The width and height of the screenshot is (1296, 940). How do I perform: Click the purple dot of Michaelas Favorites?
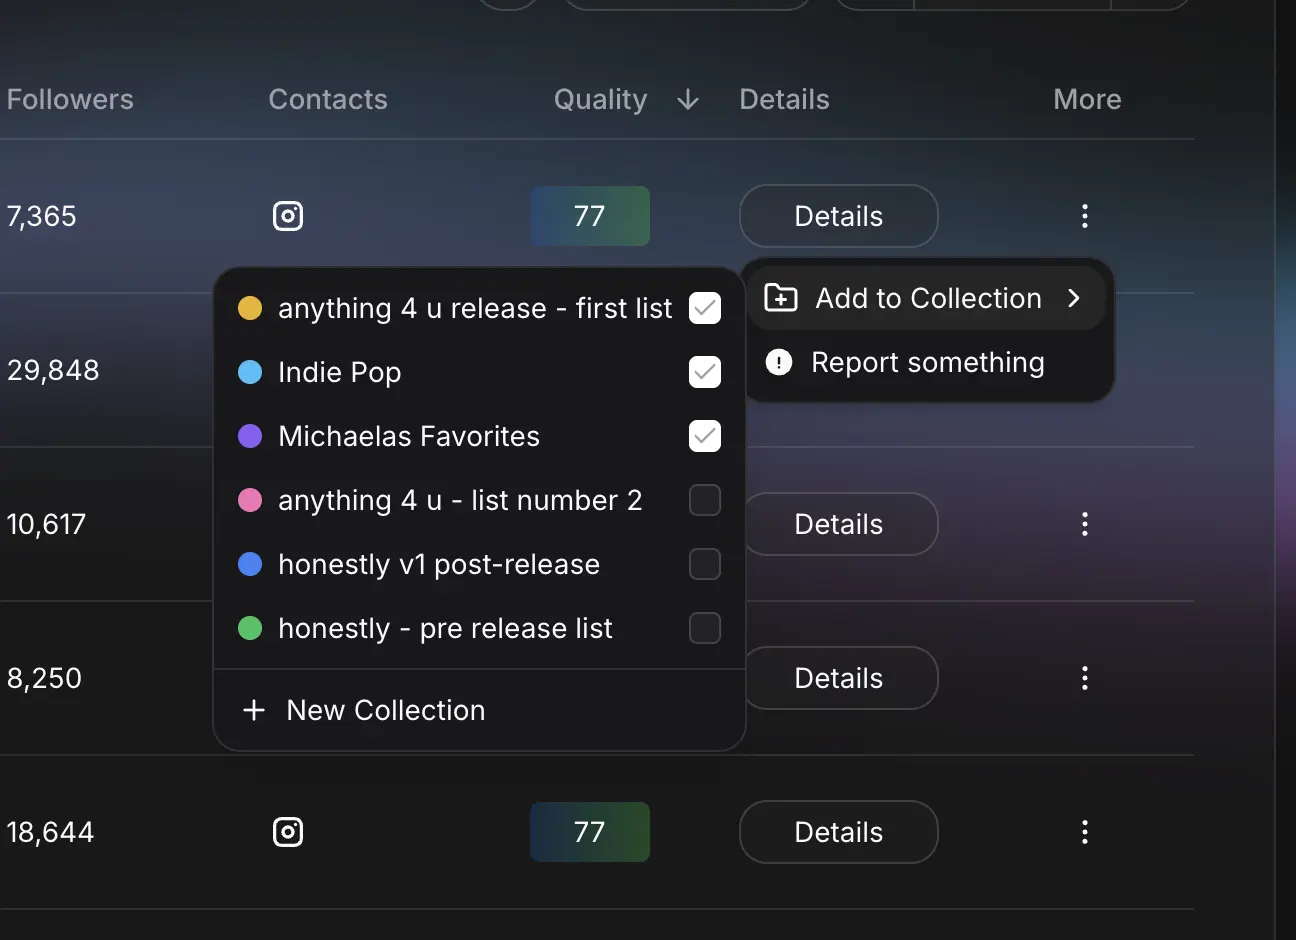(250, 436)
